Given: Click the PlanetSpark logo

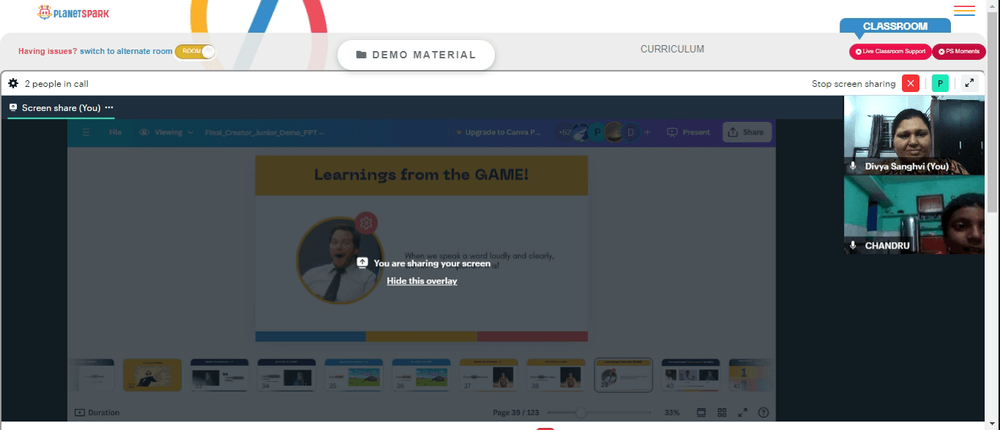Looking at the screenshot, I should click(x=73, y=12).
